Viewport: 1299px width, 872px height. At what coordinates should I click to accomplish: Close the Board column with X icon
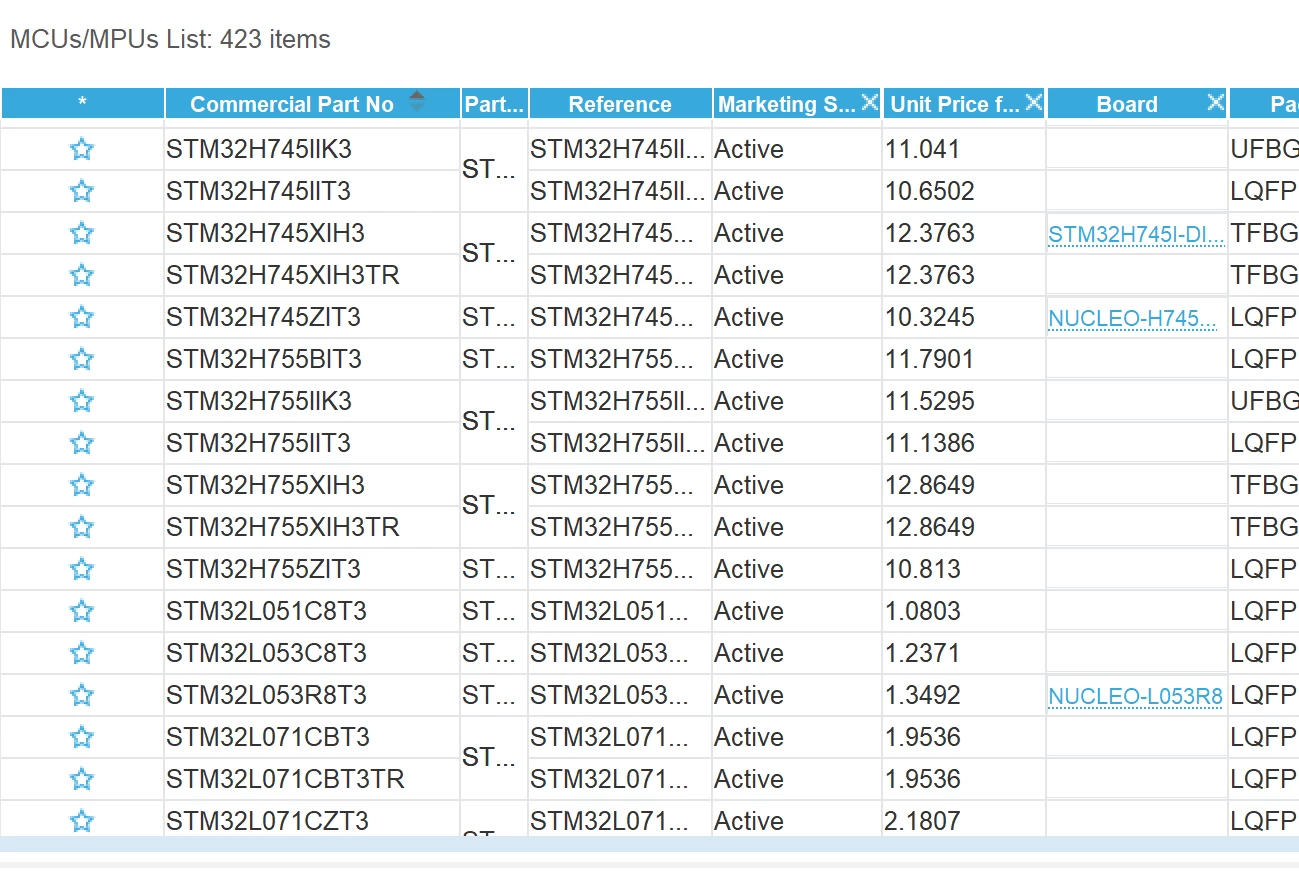1215,102
